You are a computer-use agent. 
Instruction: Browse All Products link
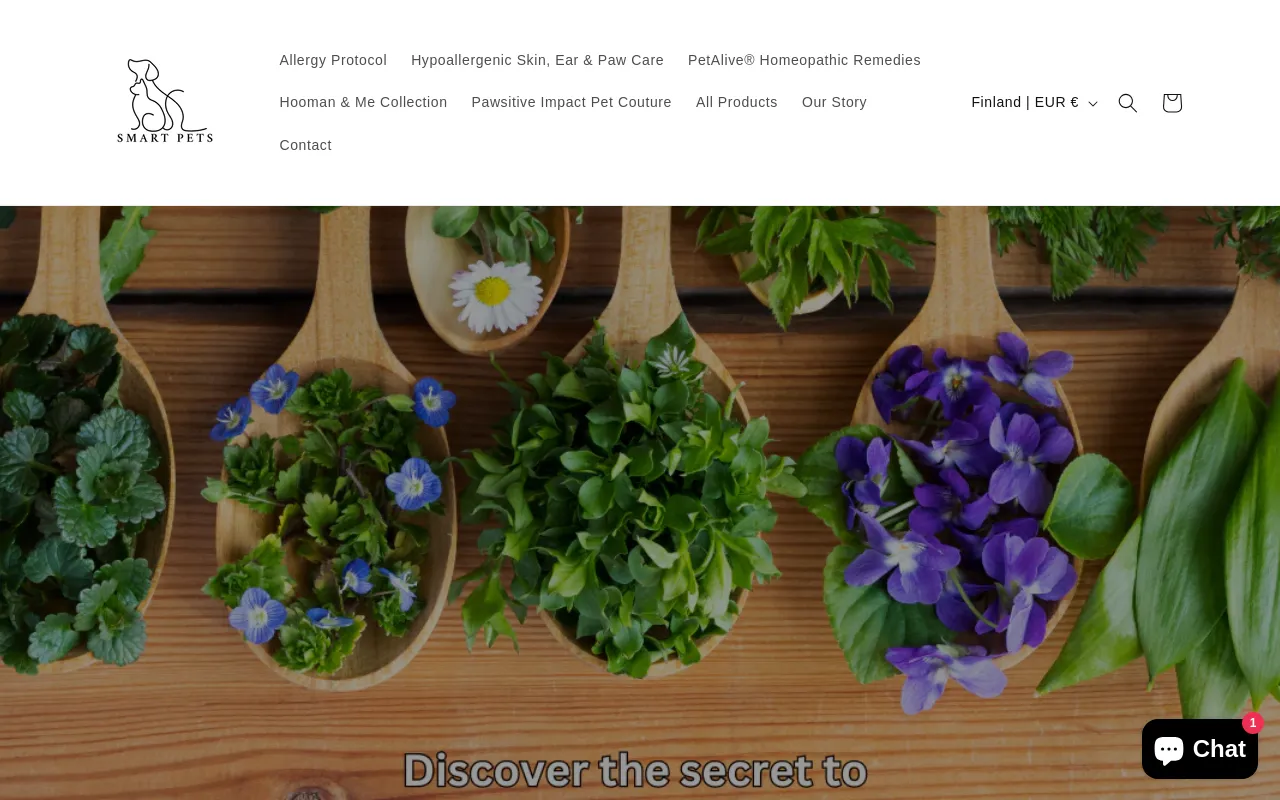pyautogui.click(x=737, y=102)
